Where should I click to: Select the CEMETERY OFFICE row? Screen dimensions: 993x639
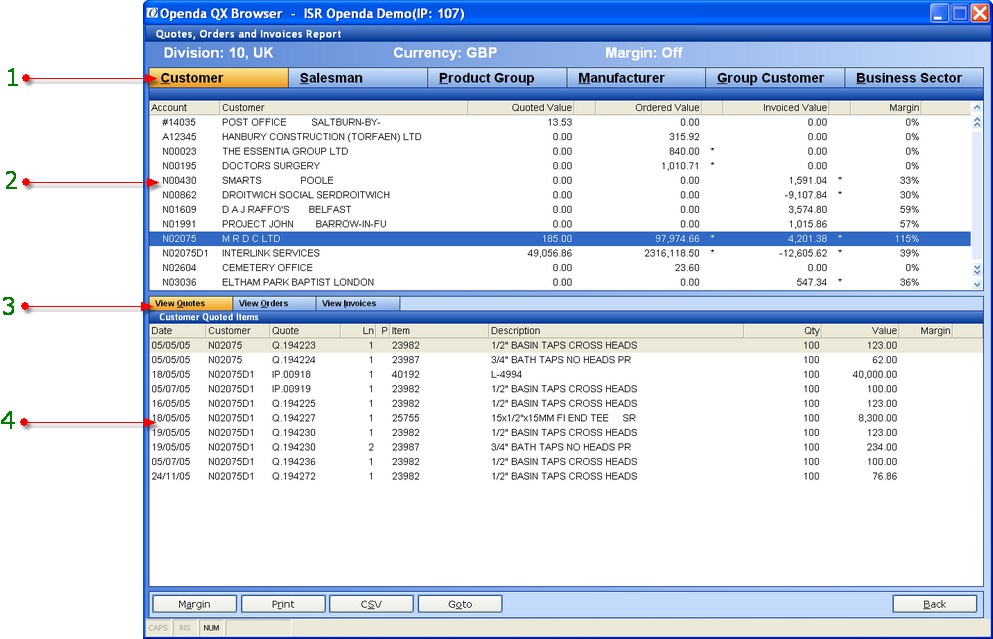click(x=560, y=268)
